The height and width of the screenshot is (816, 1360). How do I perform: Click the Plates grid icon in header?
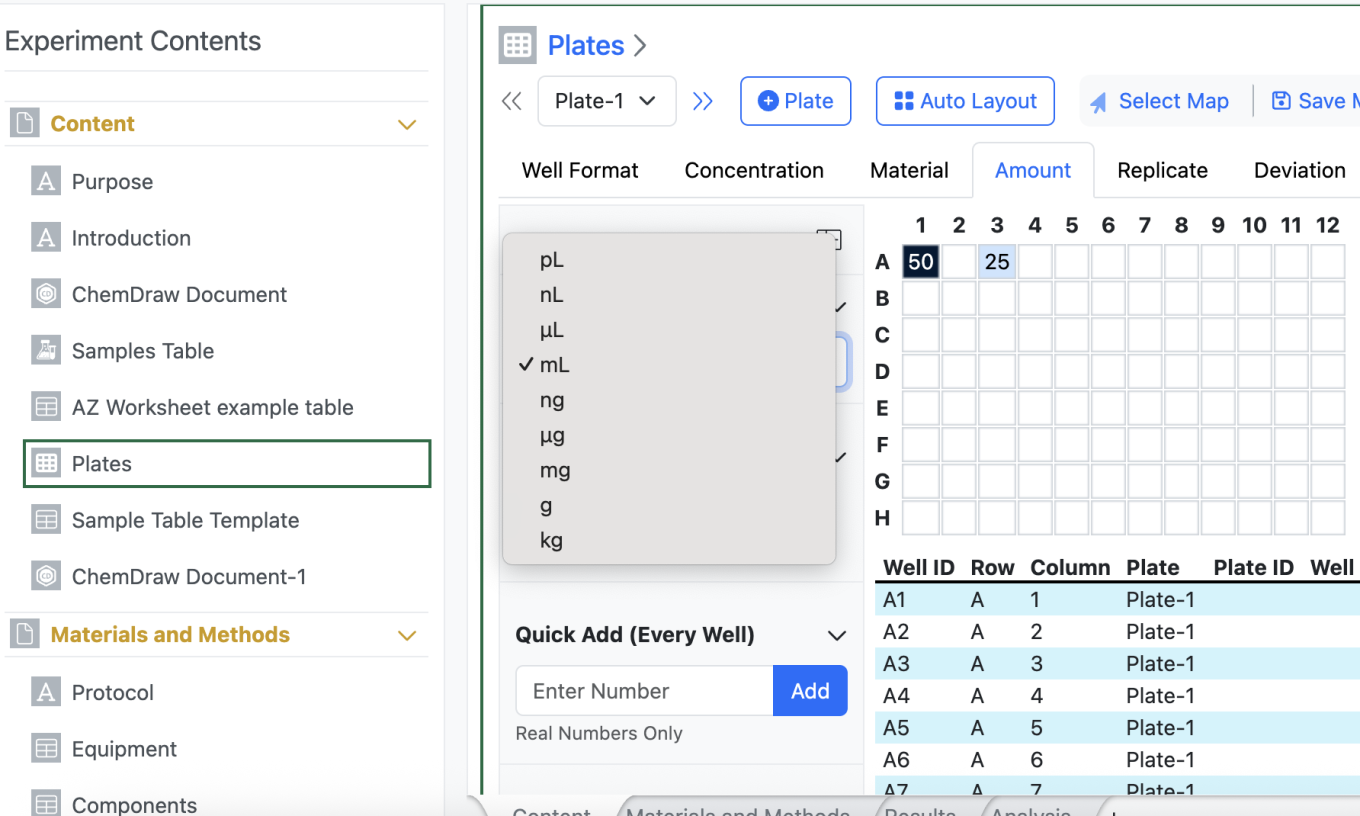tap(517, 45)
